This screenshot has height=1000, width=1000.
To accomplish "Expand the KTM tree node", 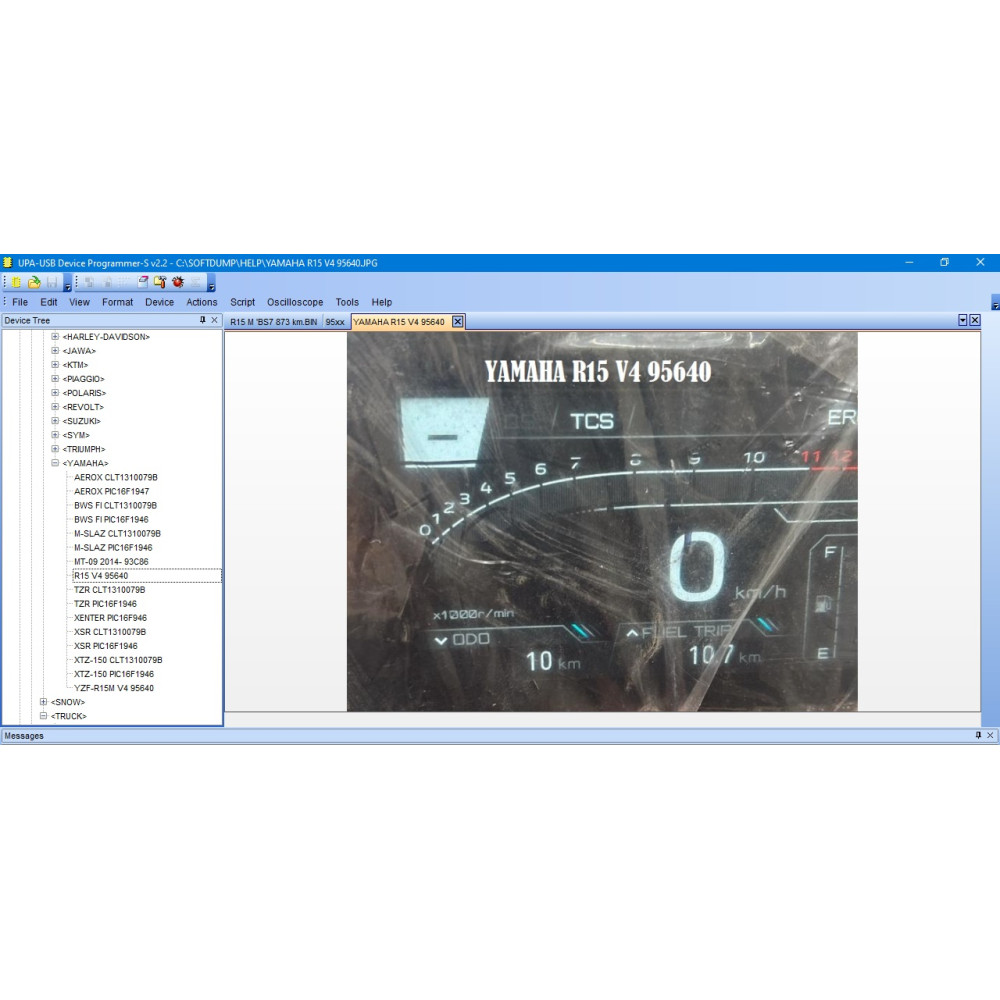I will pyautogui.click(x=55, y=365).
